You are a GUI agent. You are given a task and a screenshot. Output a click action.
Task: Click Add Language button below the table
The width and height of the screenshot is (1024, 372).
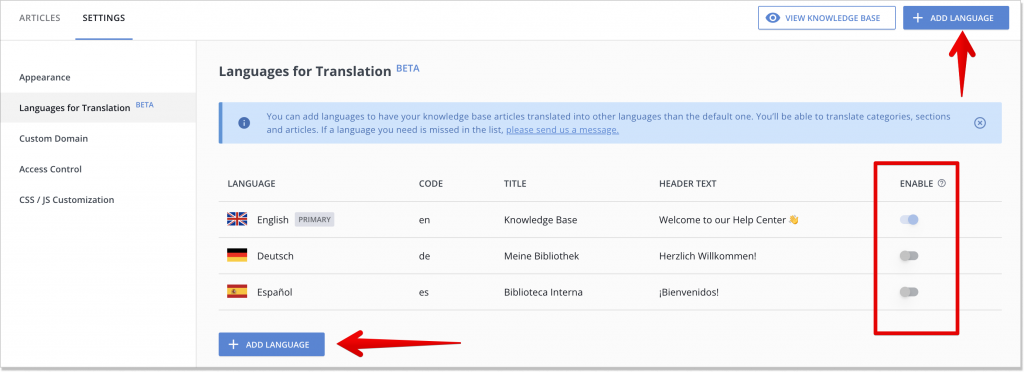pos(272,344)
